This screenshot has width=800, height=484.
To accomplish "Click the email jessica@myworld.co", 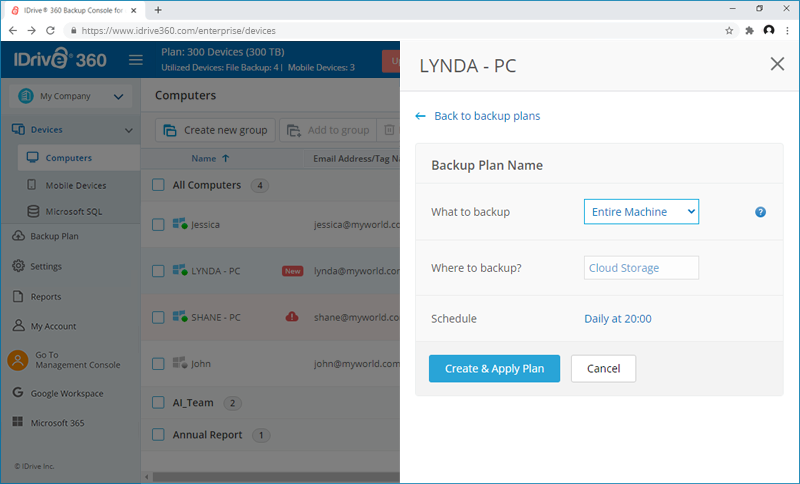I will [x=357, y=224].
